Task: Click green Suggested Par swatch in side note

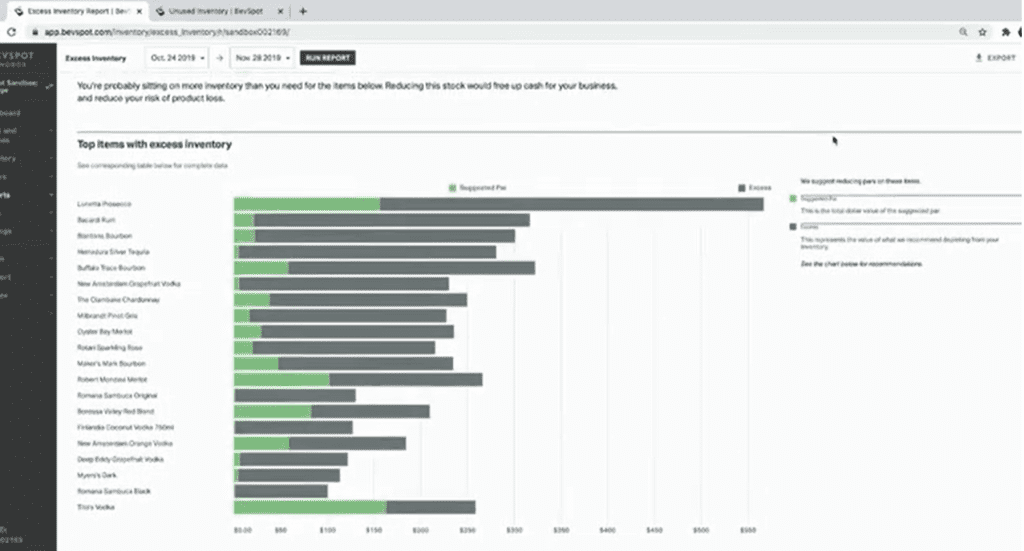Action: (793, 198)
